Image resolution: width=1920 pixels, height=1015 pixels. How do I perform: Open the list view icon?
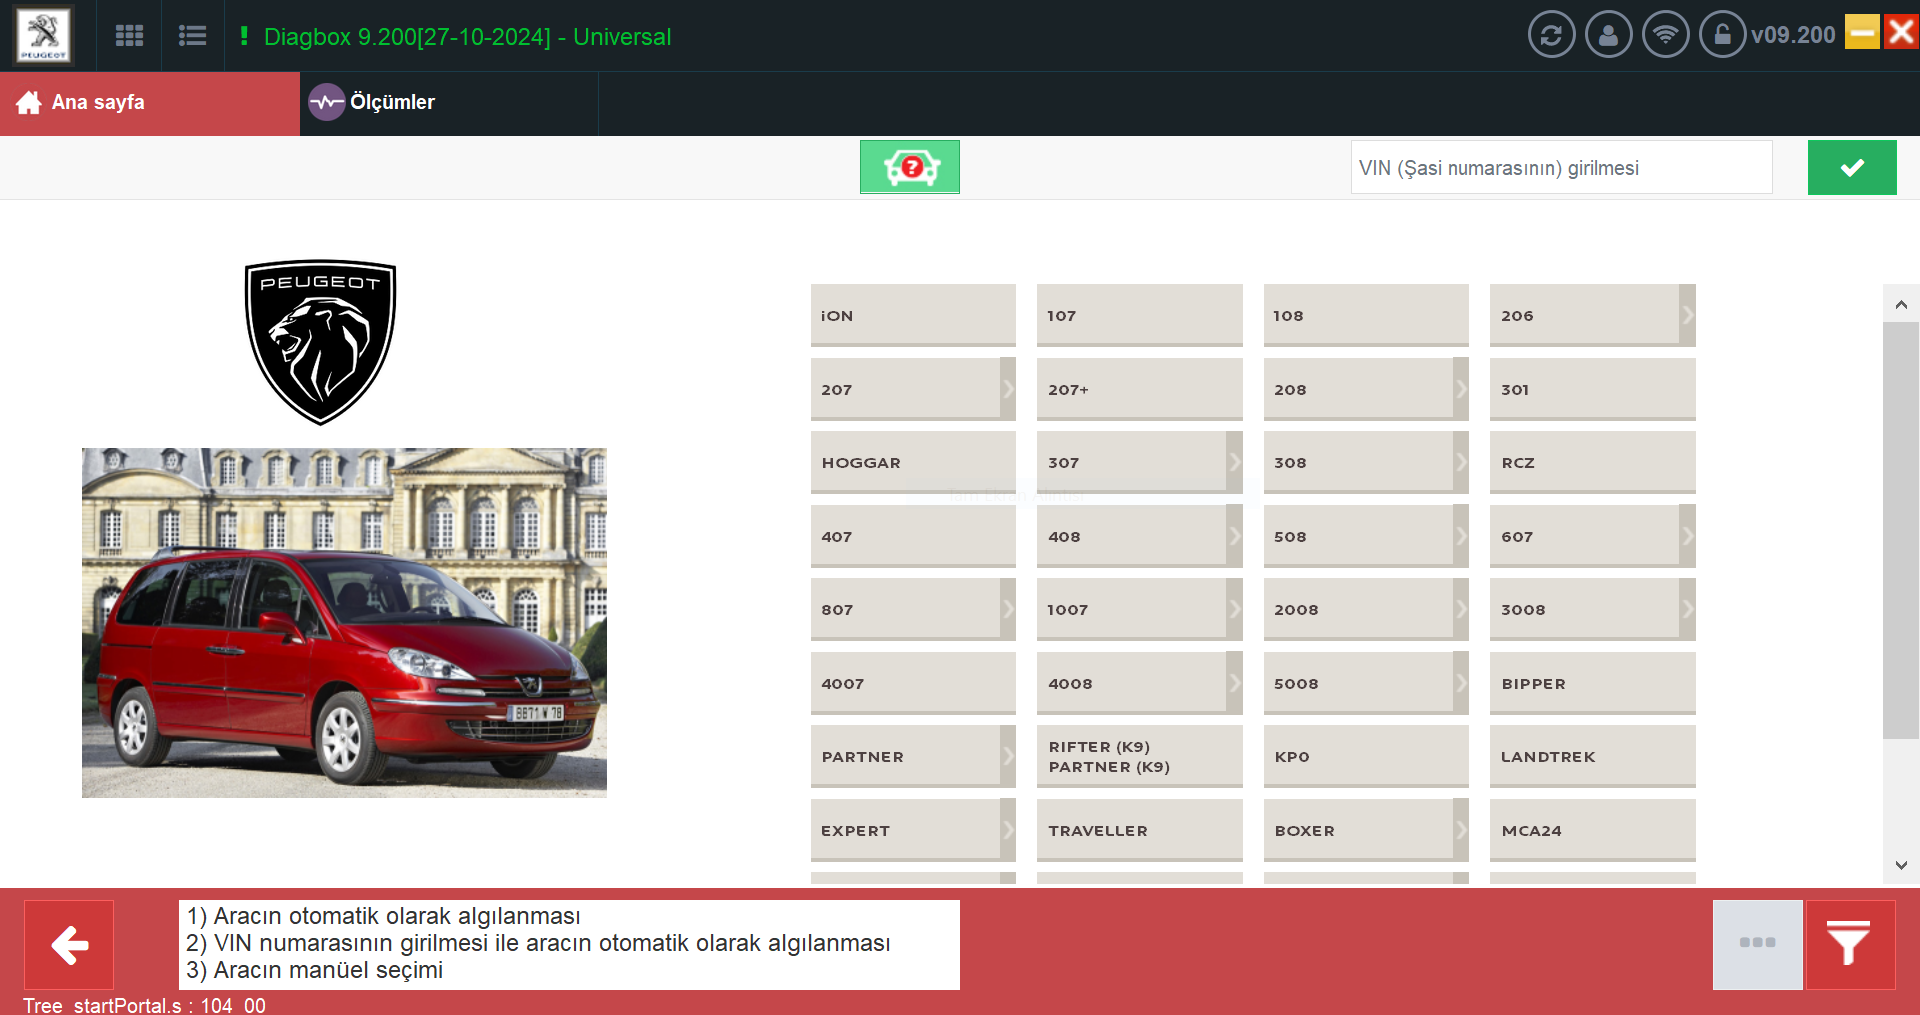192,36
